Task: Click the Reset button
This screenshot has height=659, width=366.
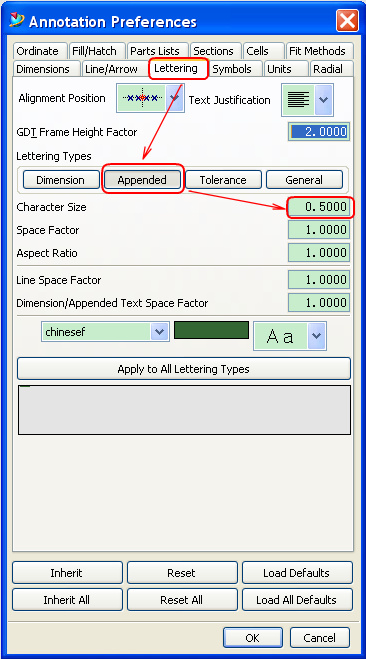Action: pos(182,573)
